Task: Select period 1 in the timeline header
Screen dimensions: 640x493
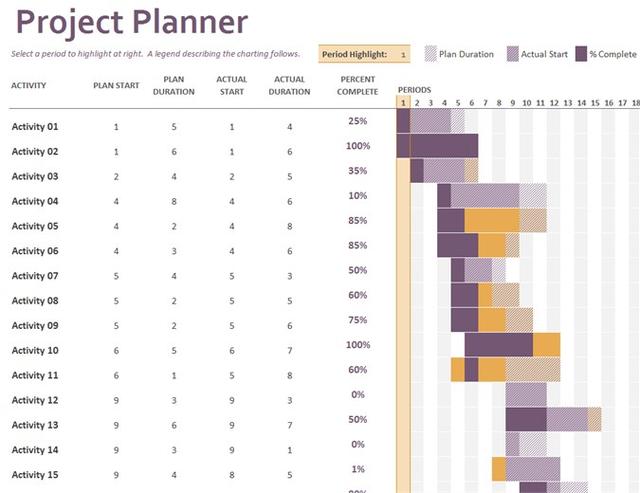Action: (x=403, y=102)
